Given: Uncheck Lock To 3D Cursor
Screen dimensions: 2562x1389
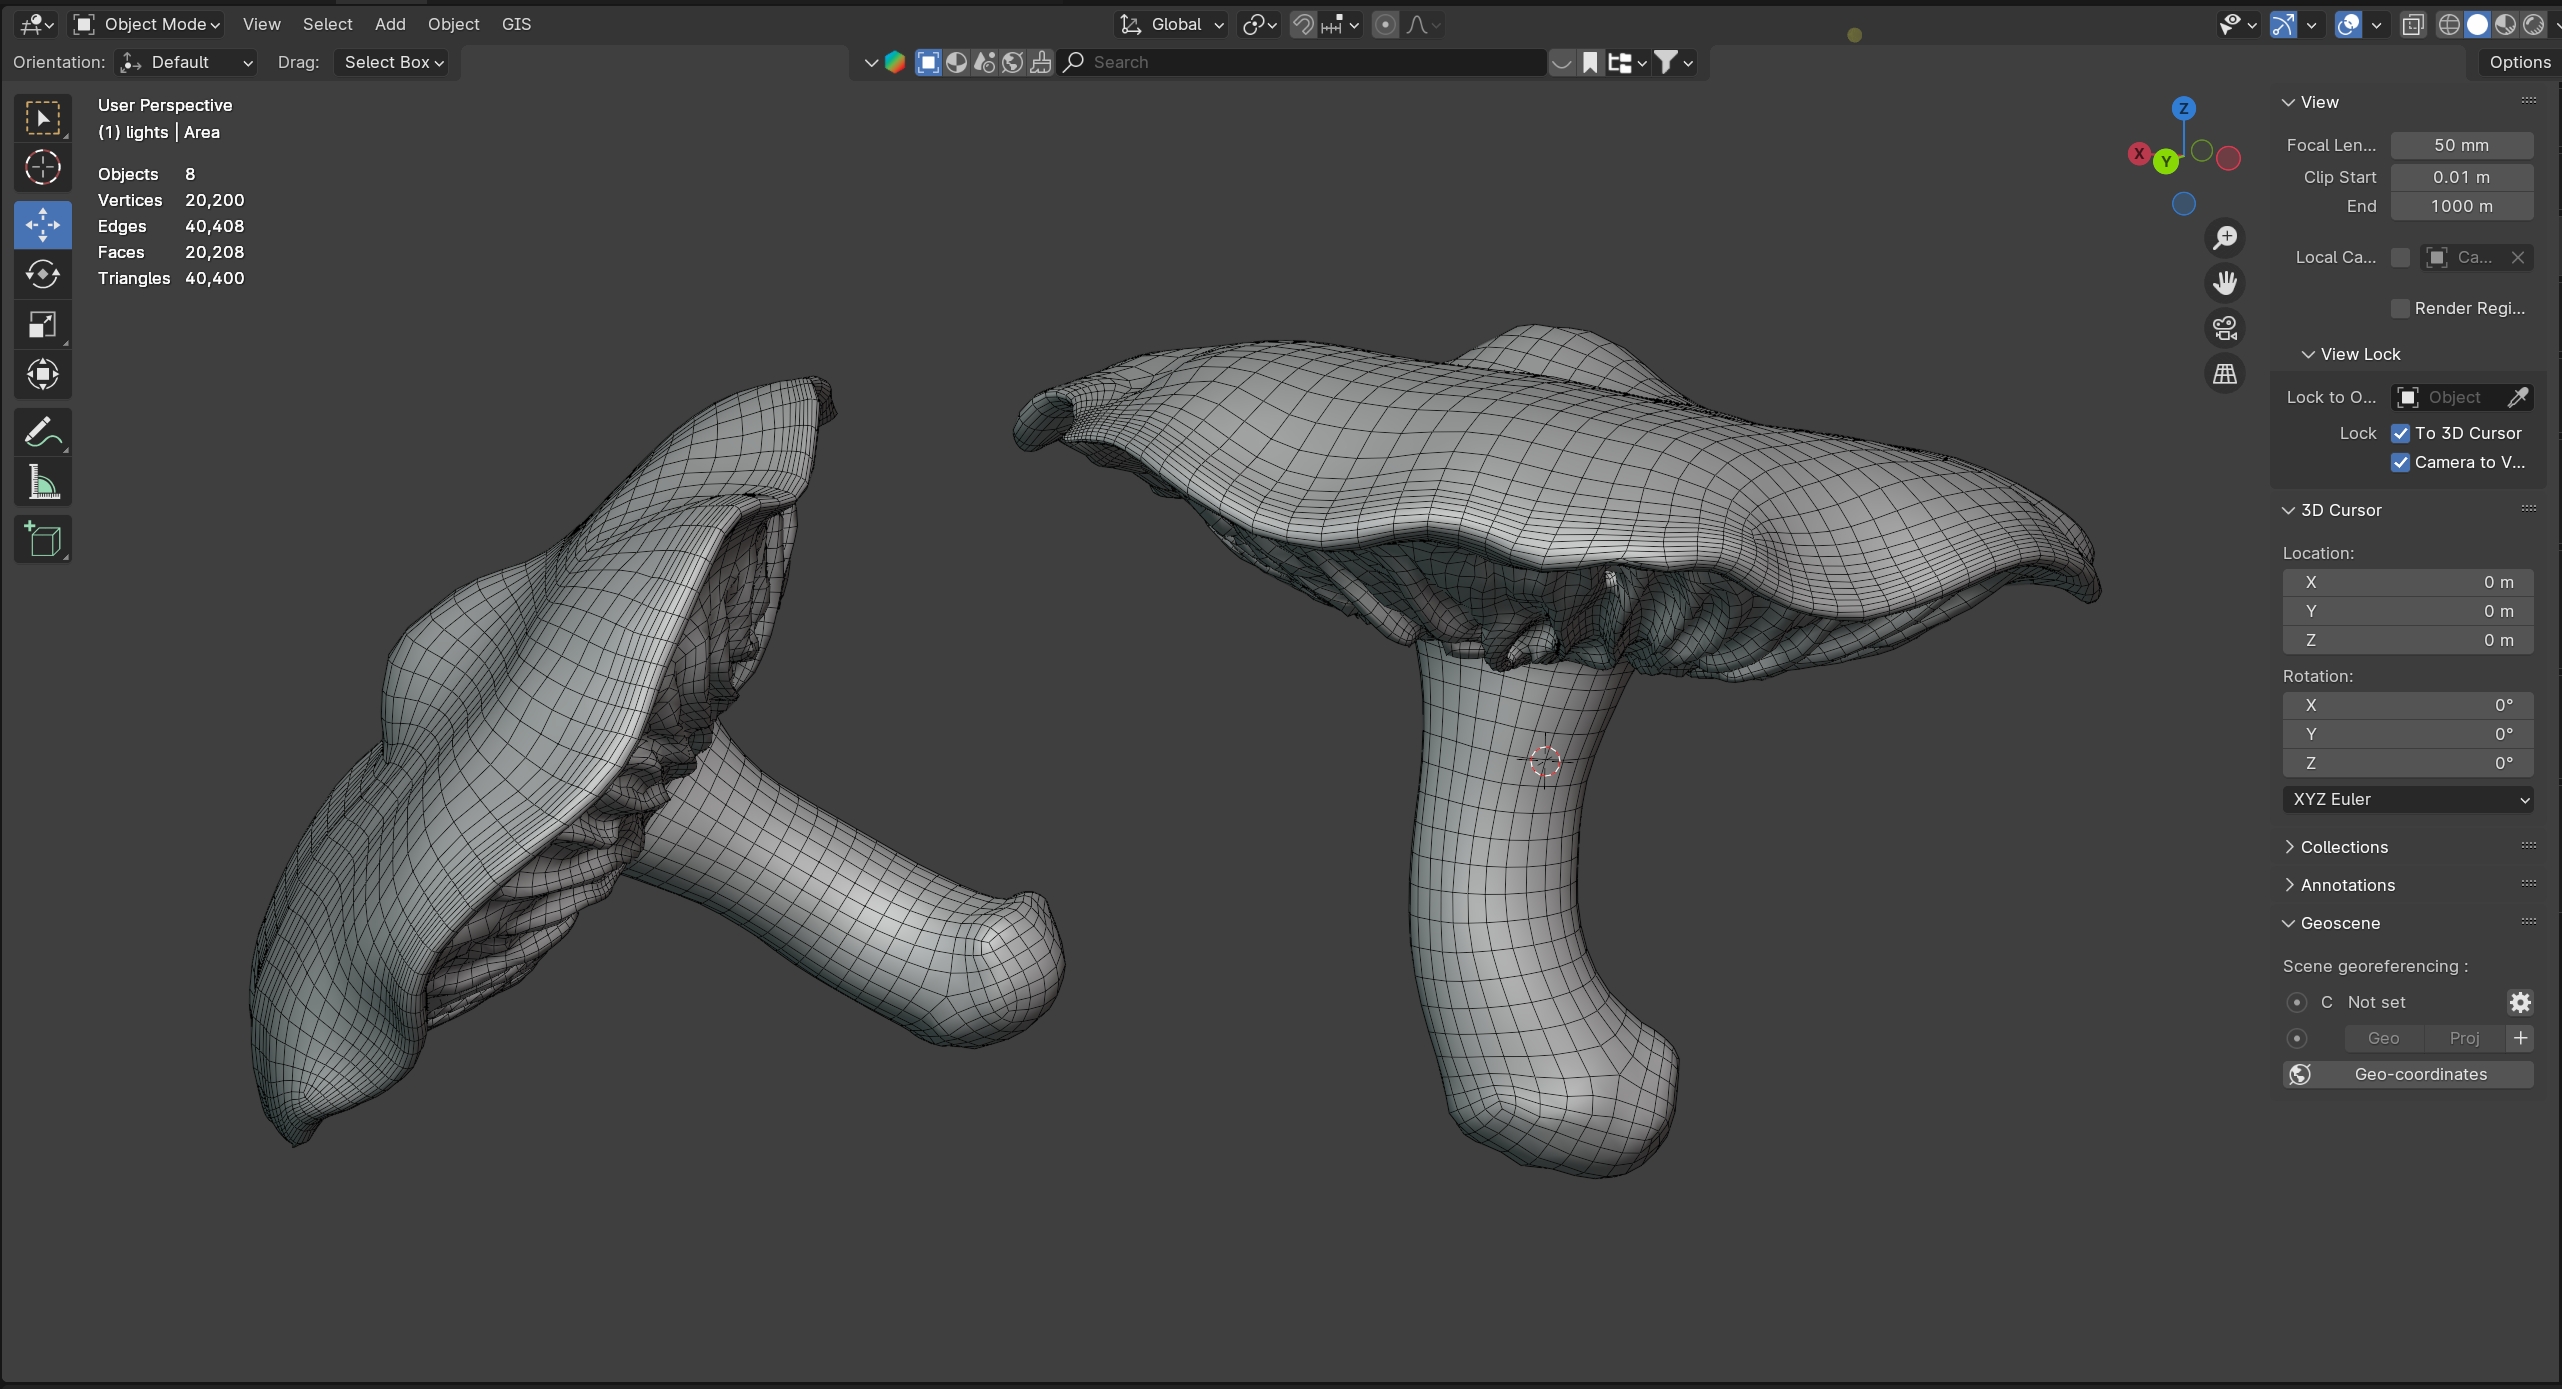Looking at the screenshot, I should pyautogui.click(x=2400, y=433).
